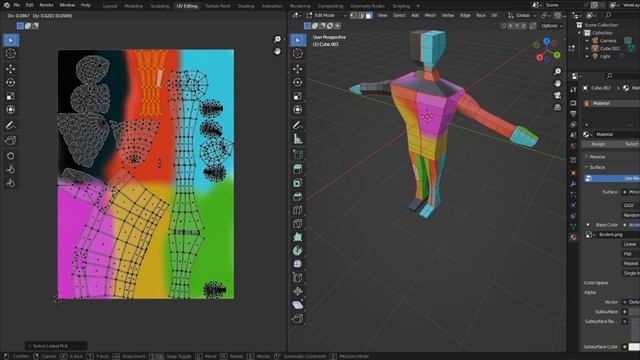This screenshot has width=640, height=360.
Task: Click the blue Z axis on navigation gizmo
Action: click(547, 42)
